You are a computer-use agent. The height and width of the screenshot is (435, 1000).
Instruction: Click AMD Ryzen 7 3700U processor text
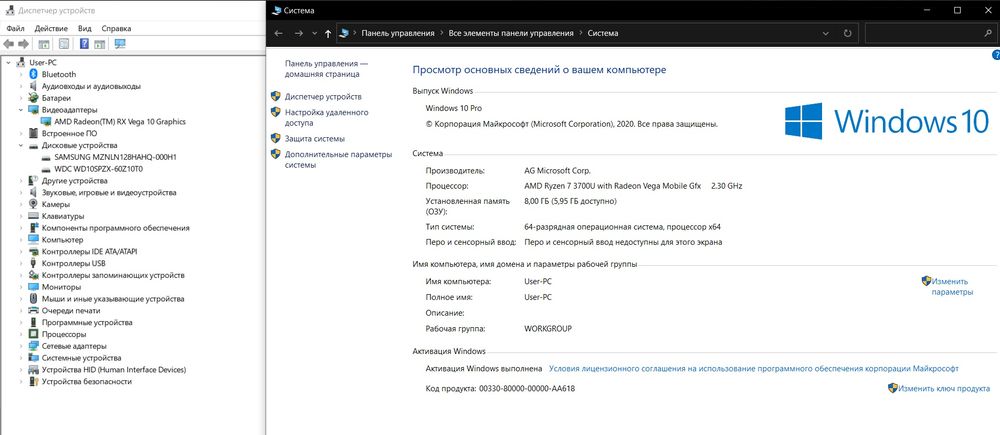tap(612, 186)
